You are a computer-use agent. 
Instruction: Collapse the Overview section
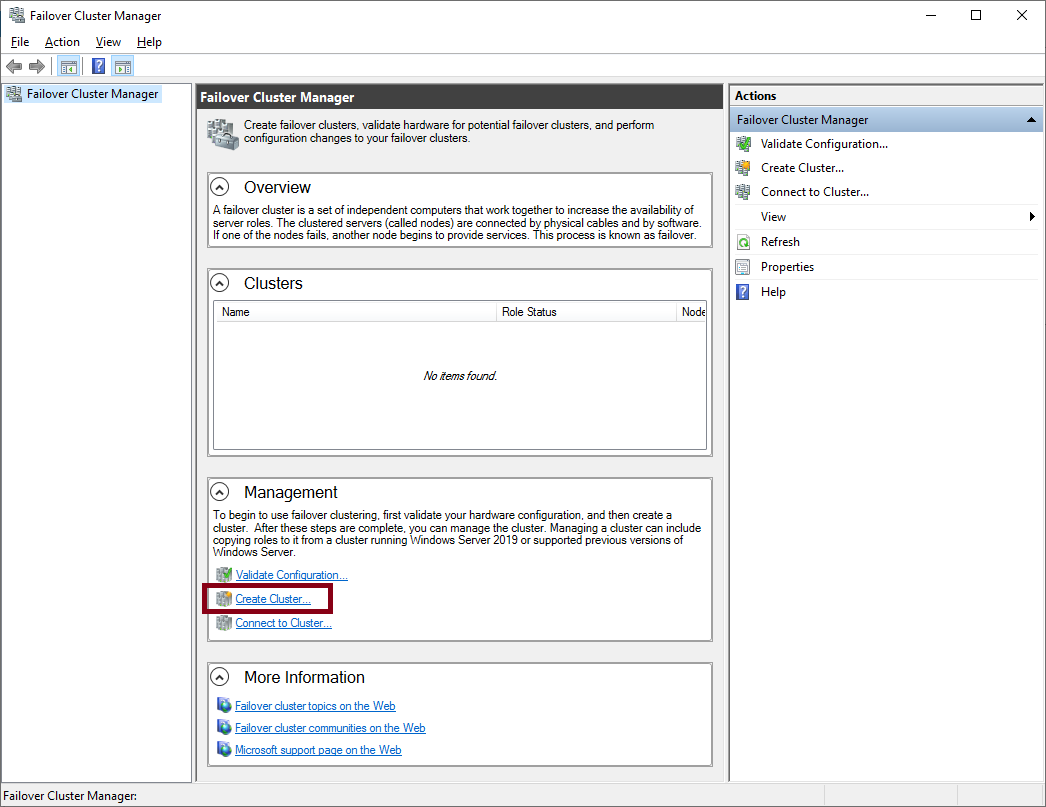click(x=219, y=187)
